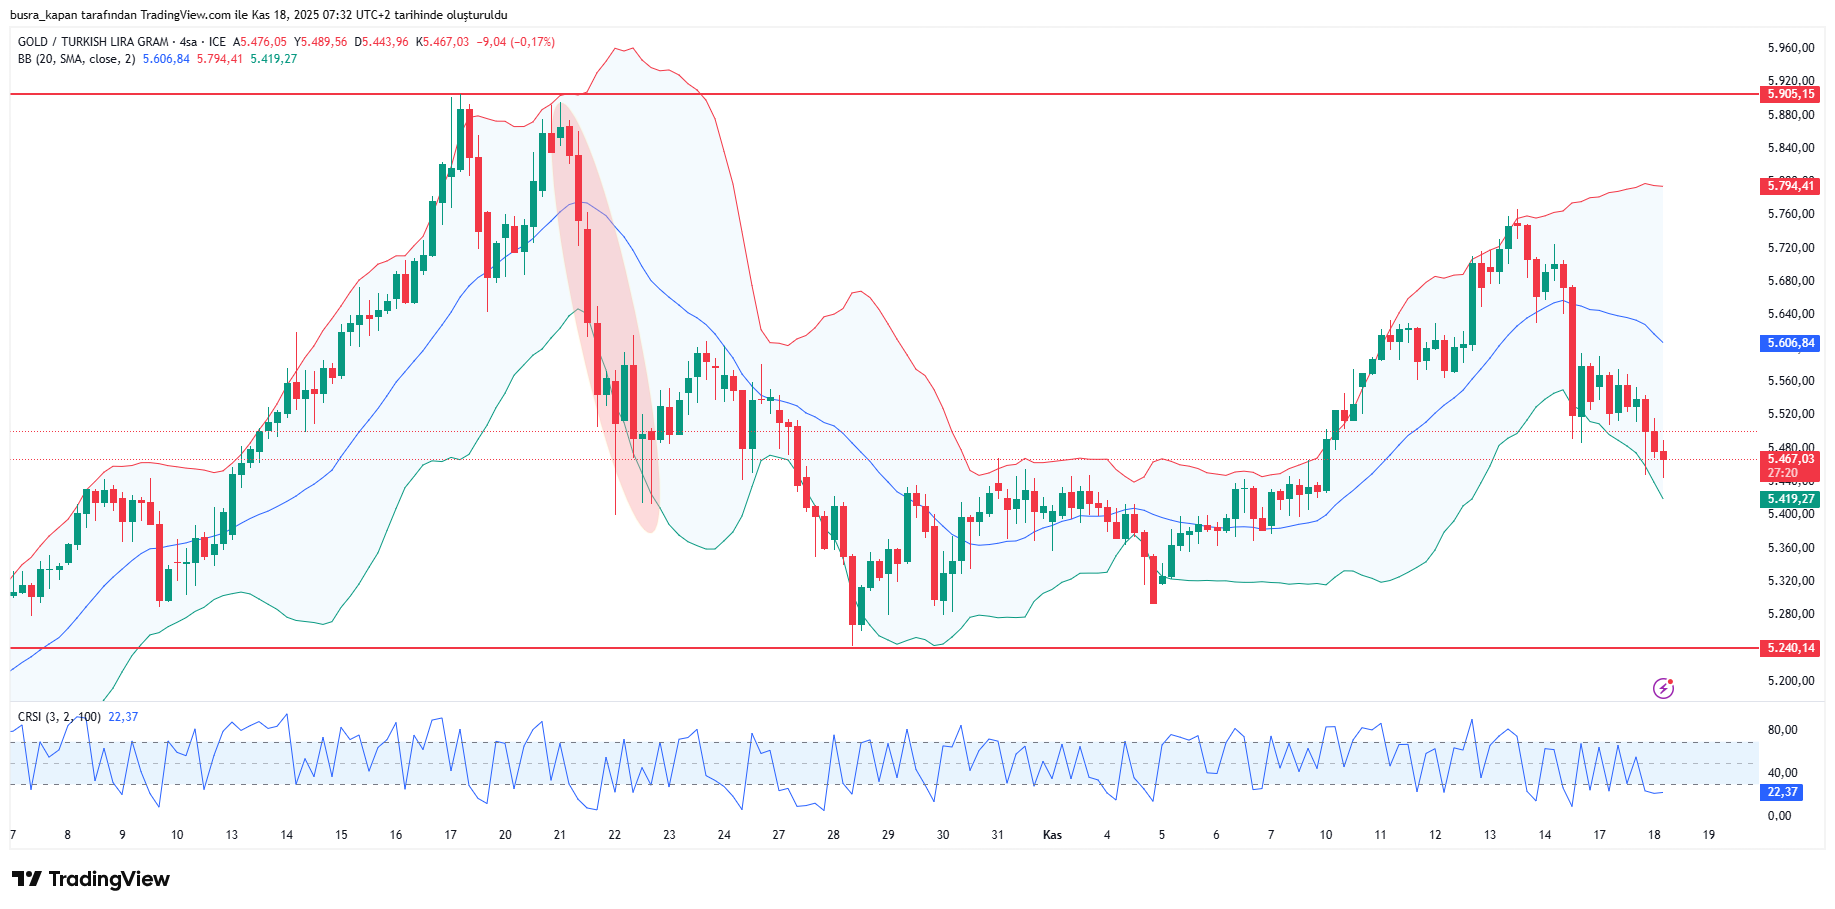Select the 5.467,03 current price tag
The image size is (1835, 909).
click(x=1790, y=459)
